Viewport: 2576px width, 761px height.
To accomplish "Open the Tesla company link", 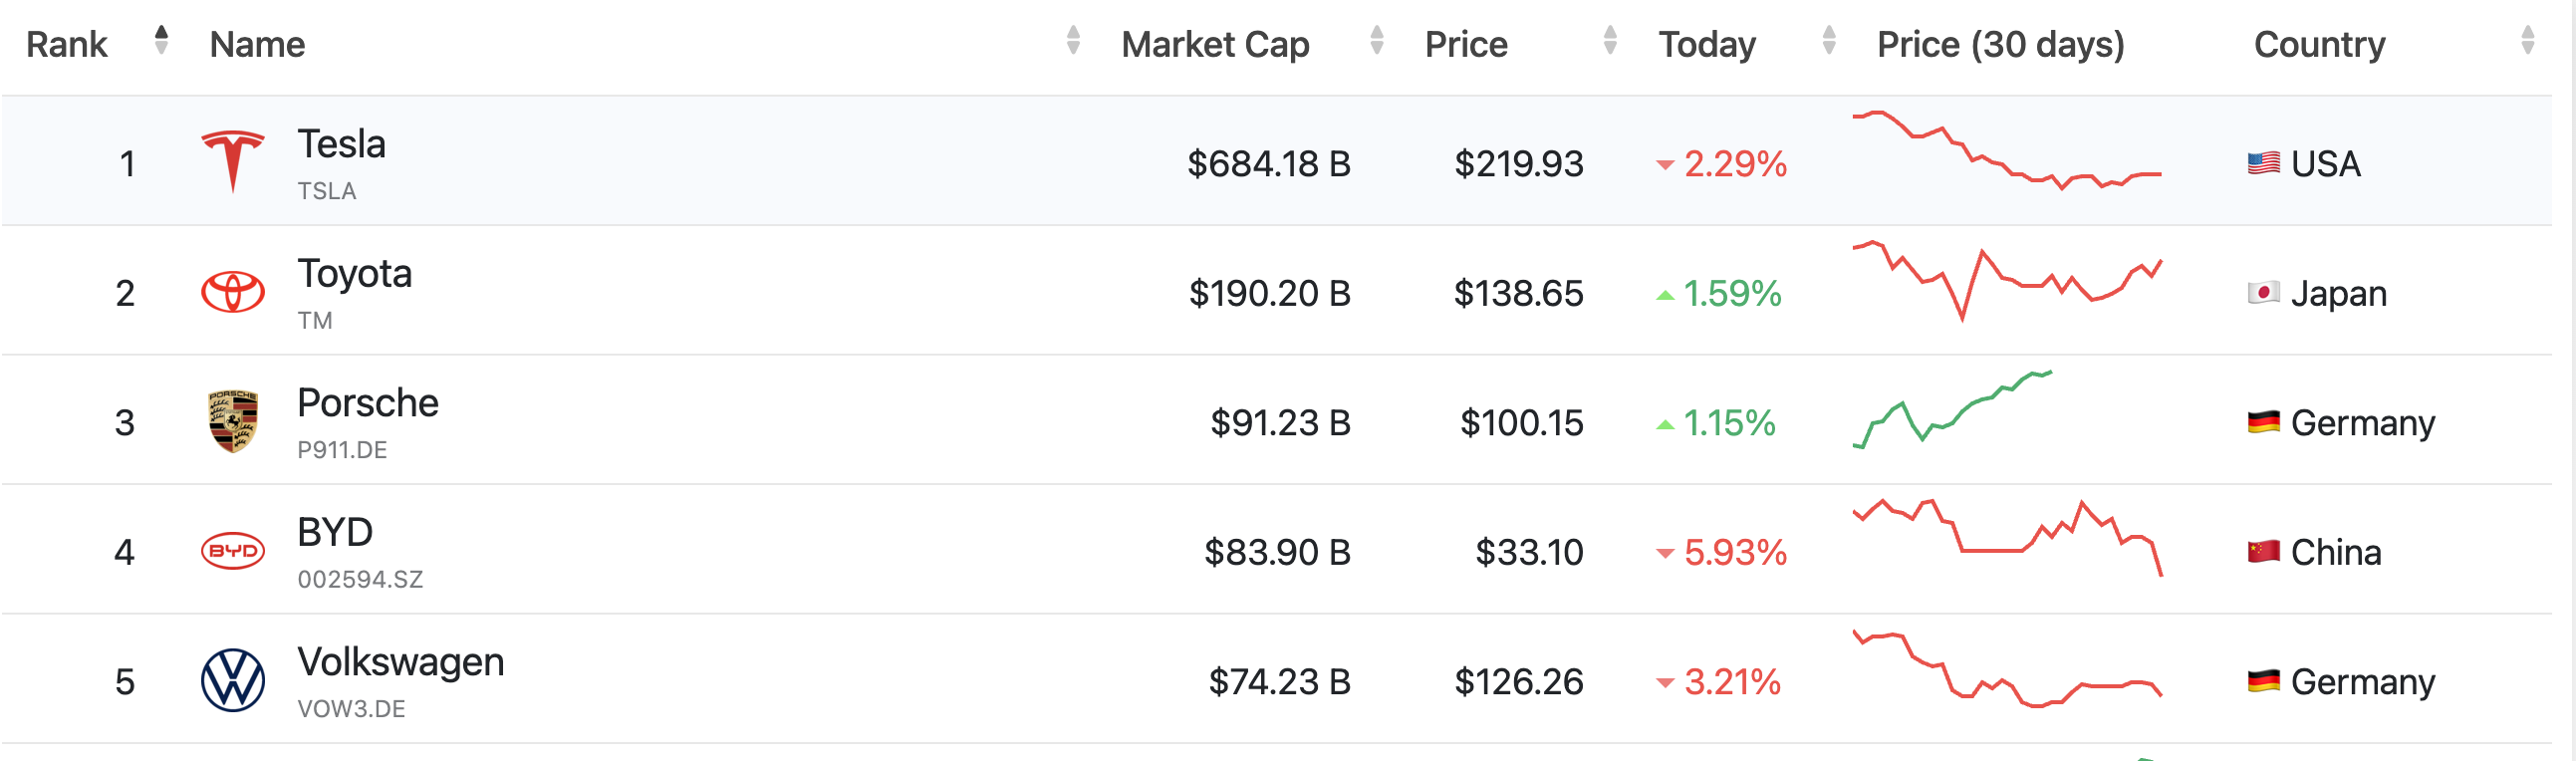I will point(341,145).
